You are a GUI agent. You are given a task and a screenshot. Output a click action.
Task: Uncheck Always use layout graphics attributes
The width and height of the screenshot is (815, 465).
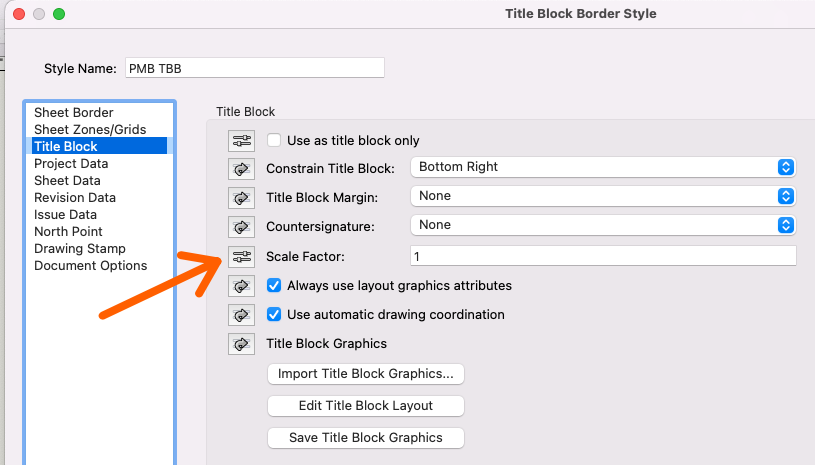click(x=274, y=286)
